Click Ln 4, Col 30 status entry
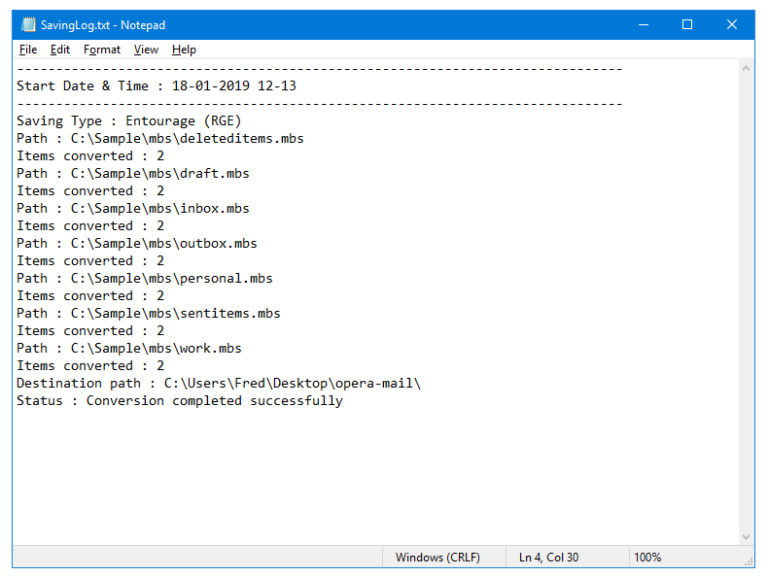 click(549, 557)
